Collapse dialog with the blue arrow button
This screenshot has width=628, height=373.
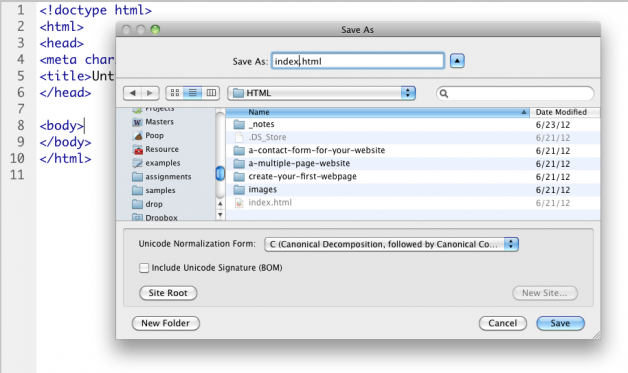(457, 61)
